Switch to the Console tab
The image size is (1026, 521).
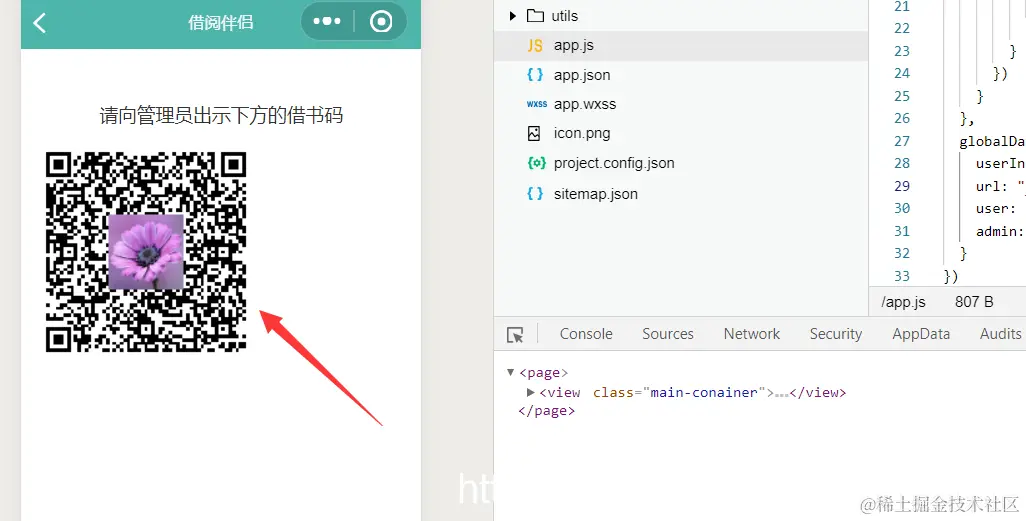click(586, 334)
